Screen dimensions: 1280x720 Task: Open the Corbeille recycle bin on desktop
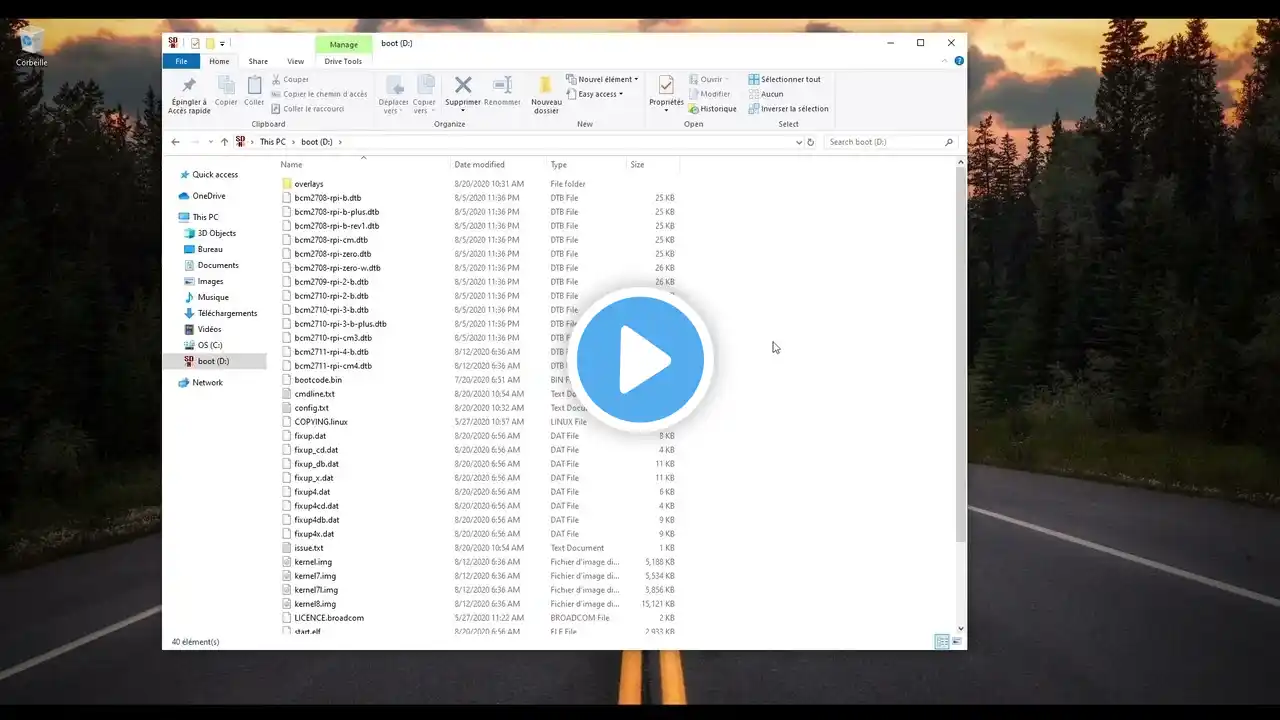(x=32, y=47)
